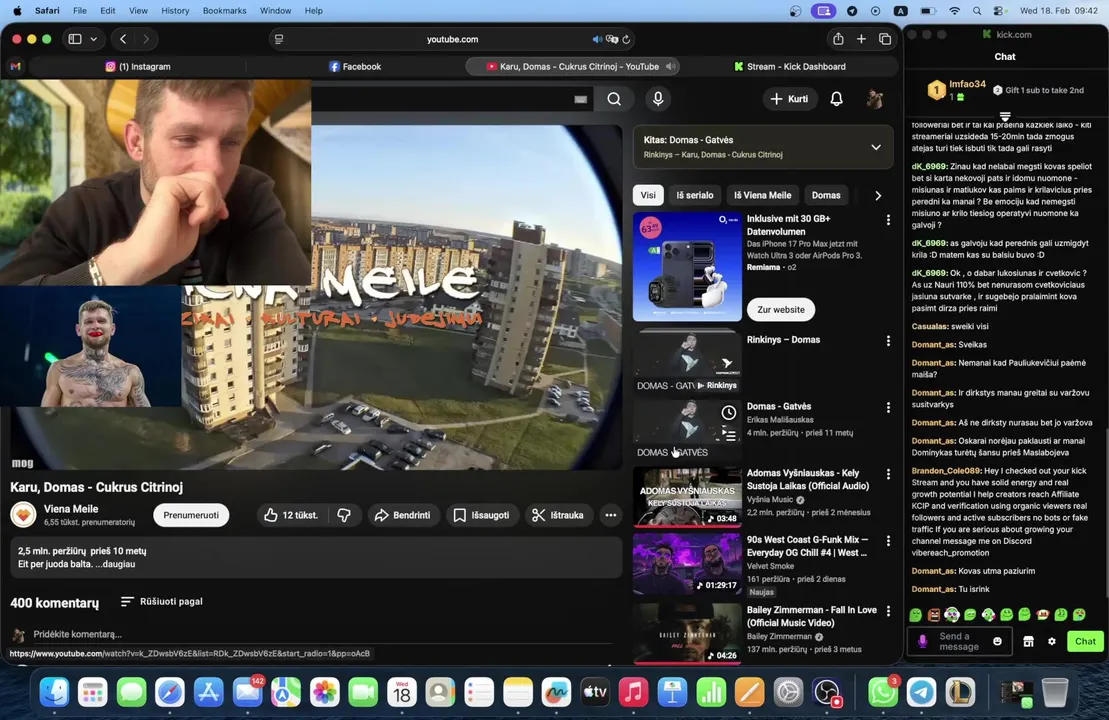Open Kick chat shop icon
Screen dimensions: 1109x720
1028,641
